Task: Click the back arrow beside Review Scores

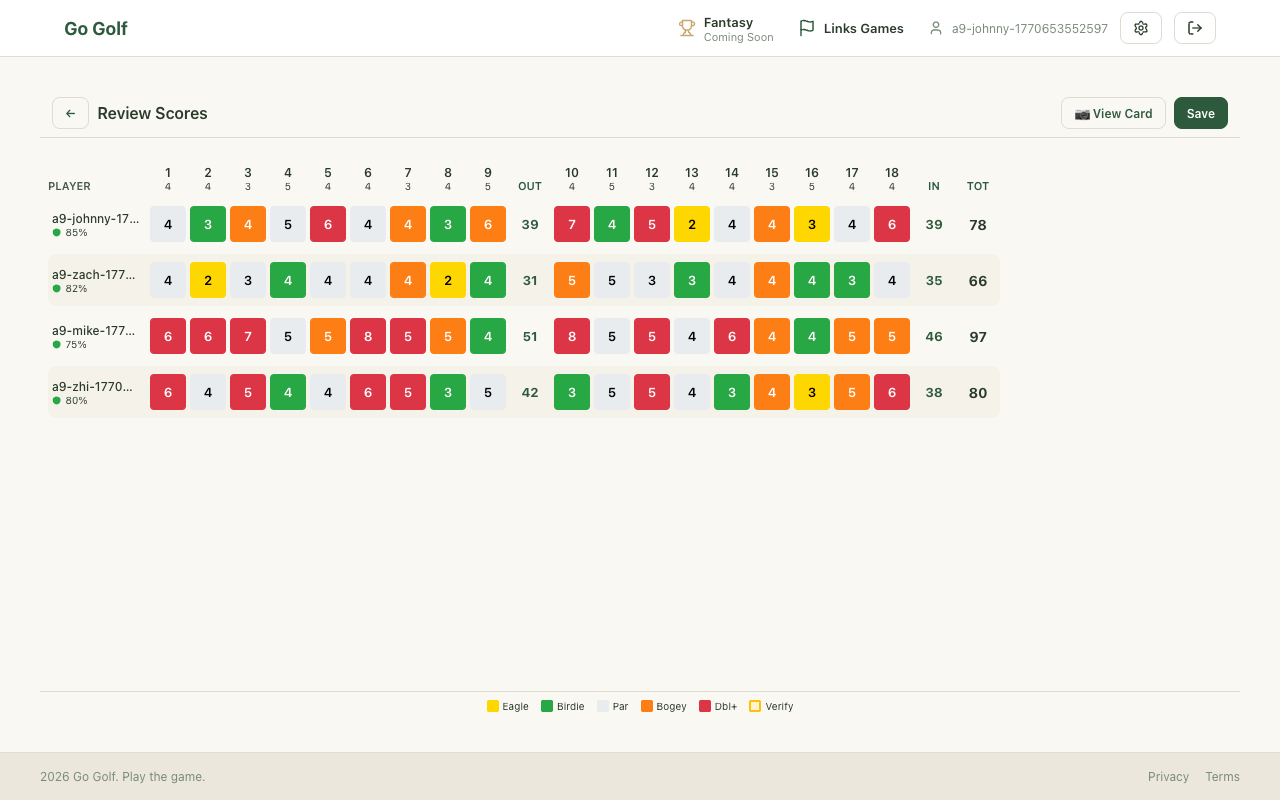Action: 70,113
